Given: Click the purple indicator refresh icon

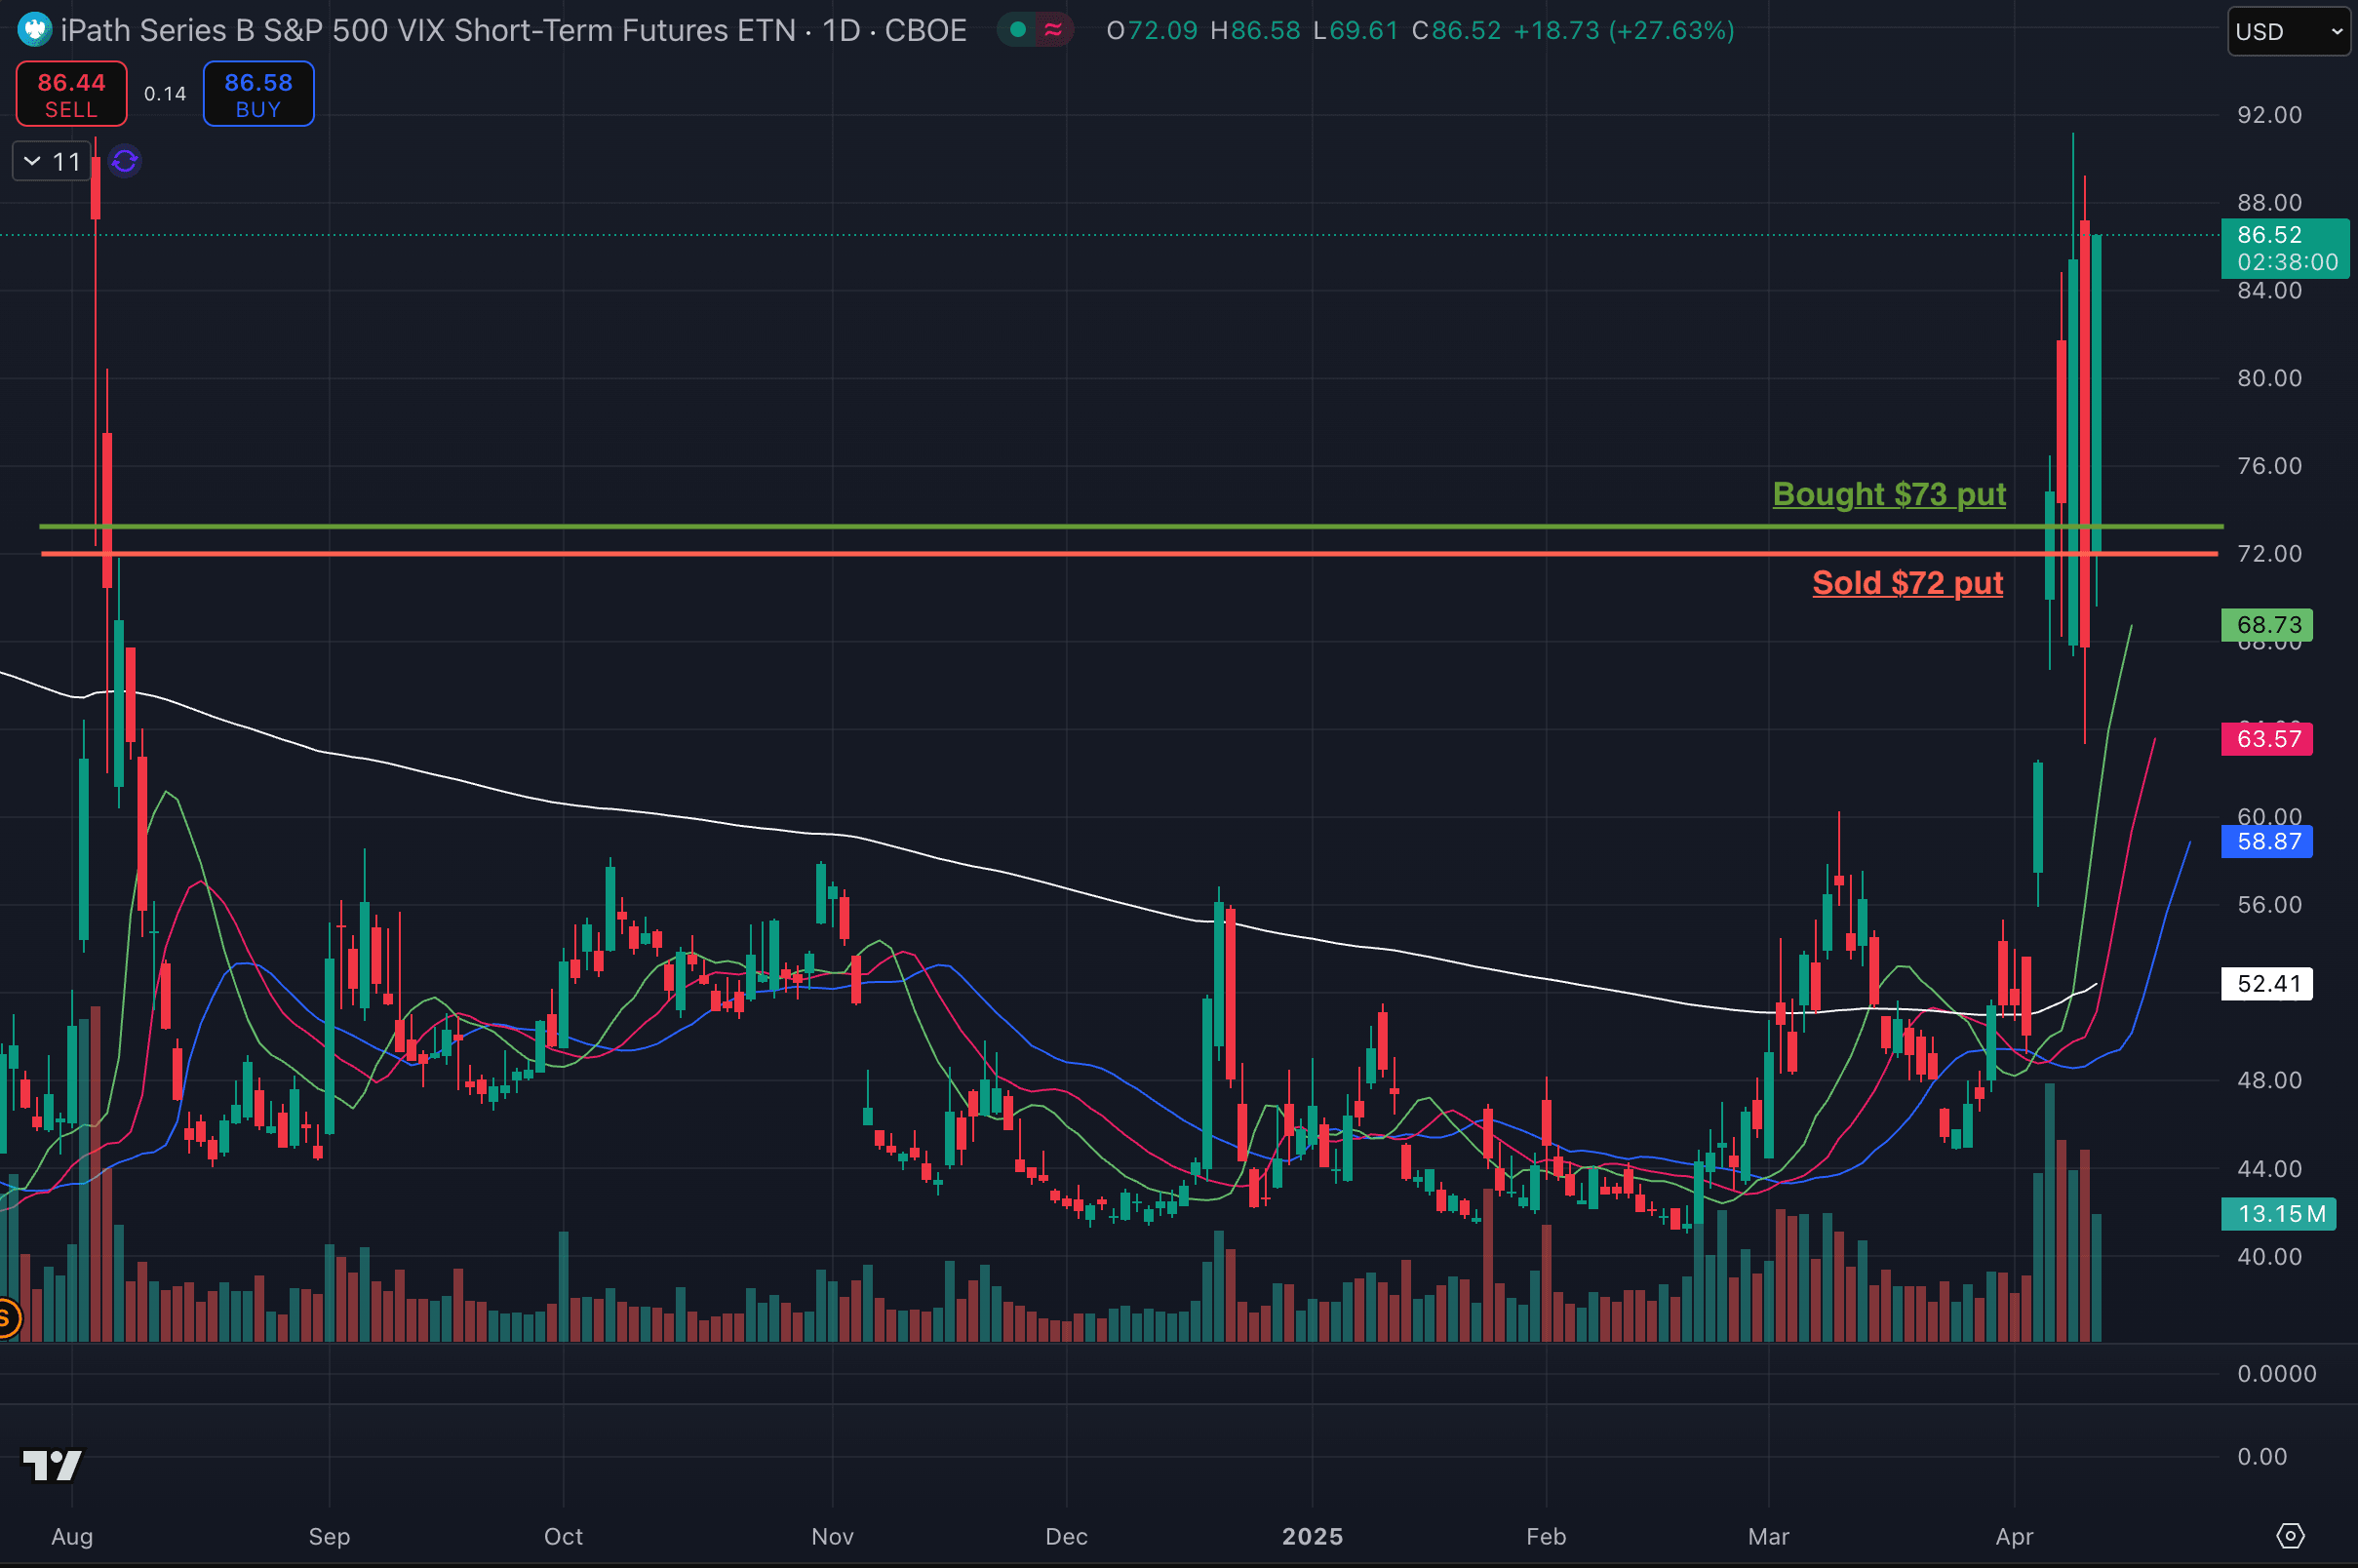Looking at the screenshot, I should pos(125,161).
